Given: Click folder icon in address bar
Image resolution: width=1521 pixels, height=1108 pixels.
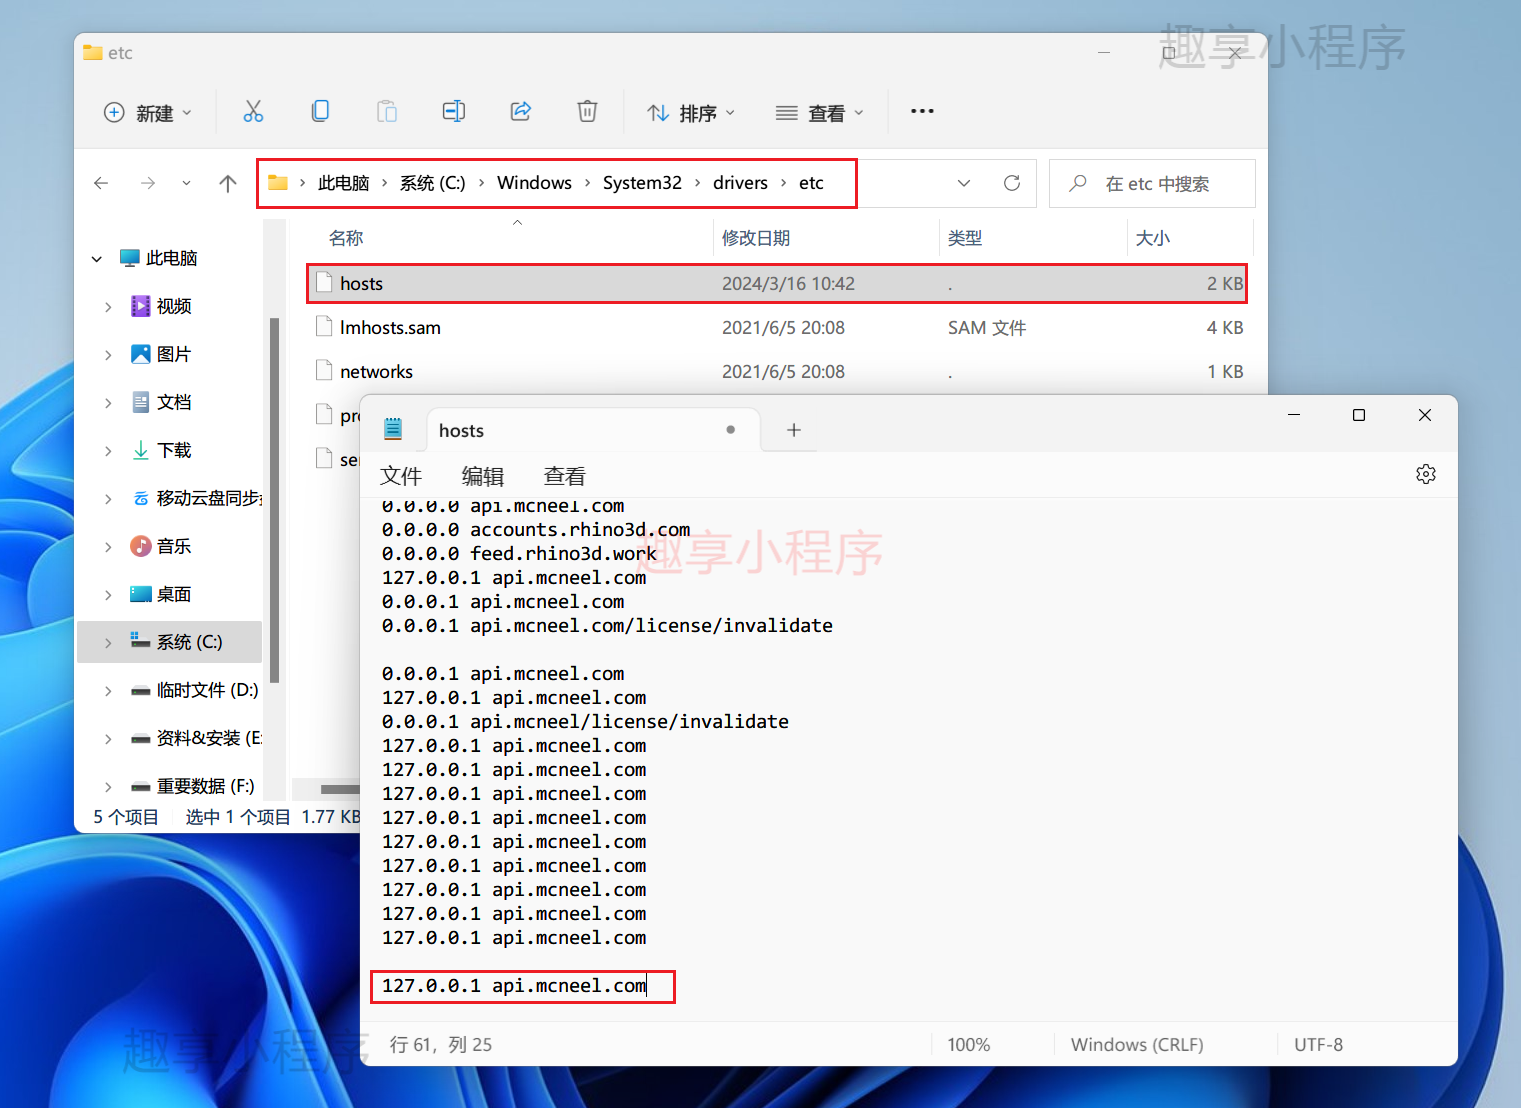Looking at the screenshot, I should (x=278, y=183).
